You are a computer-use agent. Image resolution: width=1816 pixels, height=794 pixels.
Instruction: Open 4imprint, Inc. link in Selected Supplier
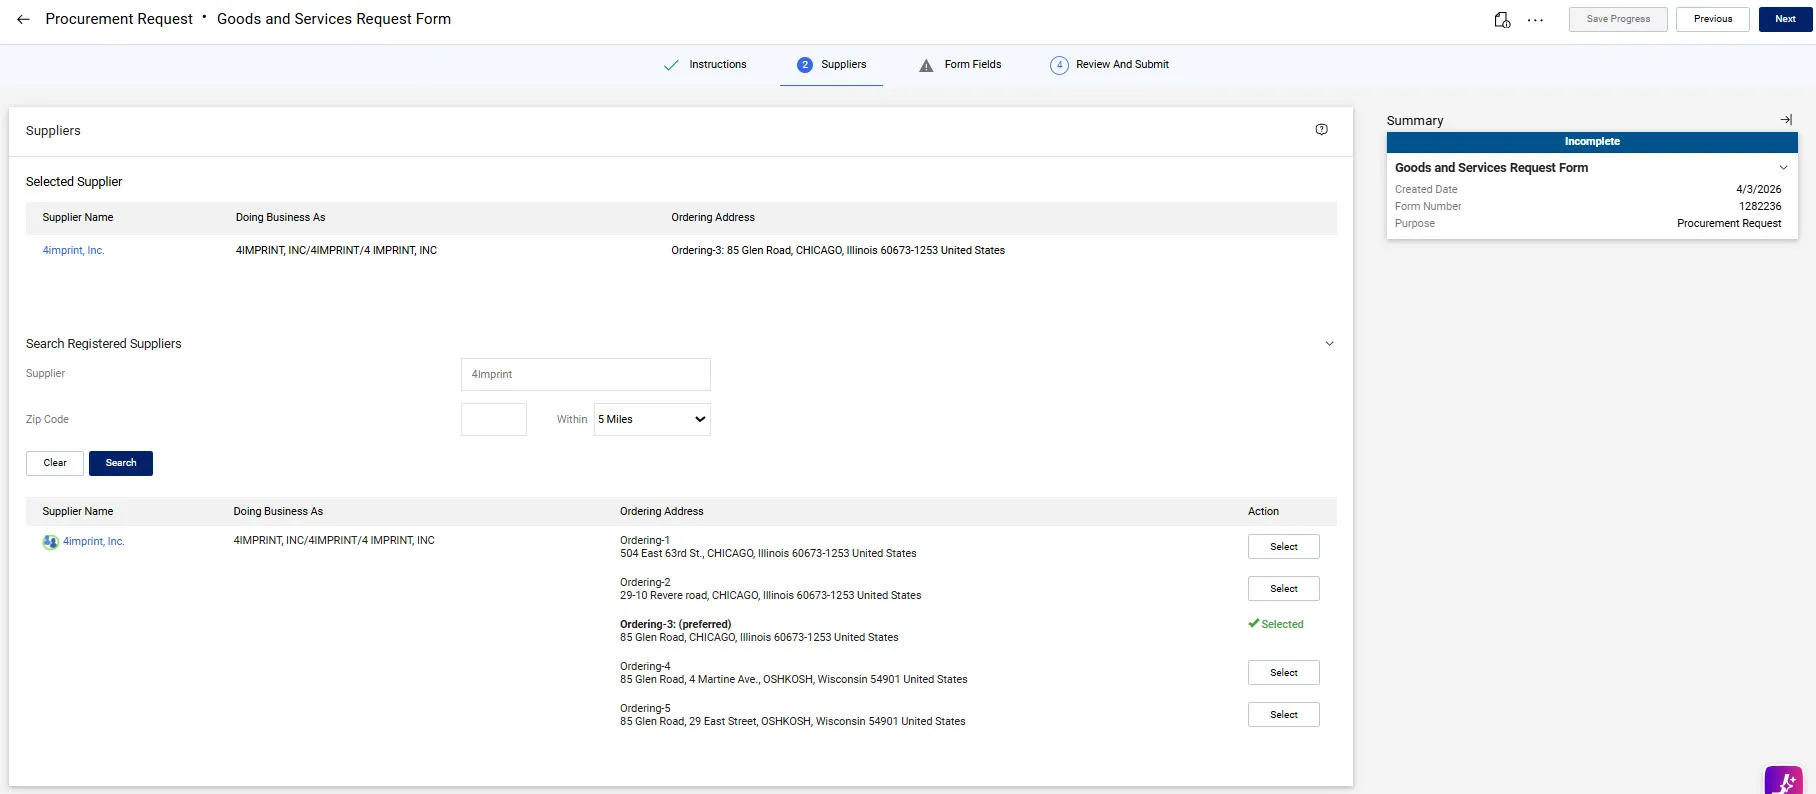coord(73,251)
